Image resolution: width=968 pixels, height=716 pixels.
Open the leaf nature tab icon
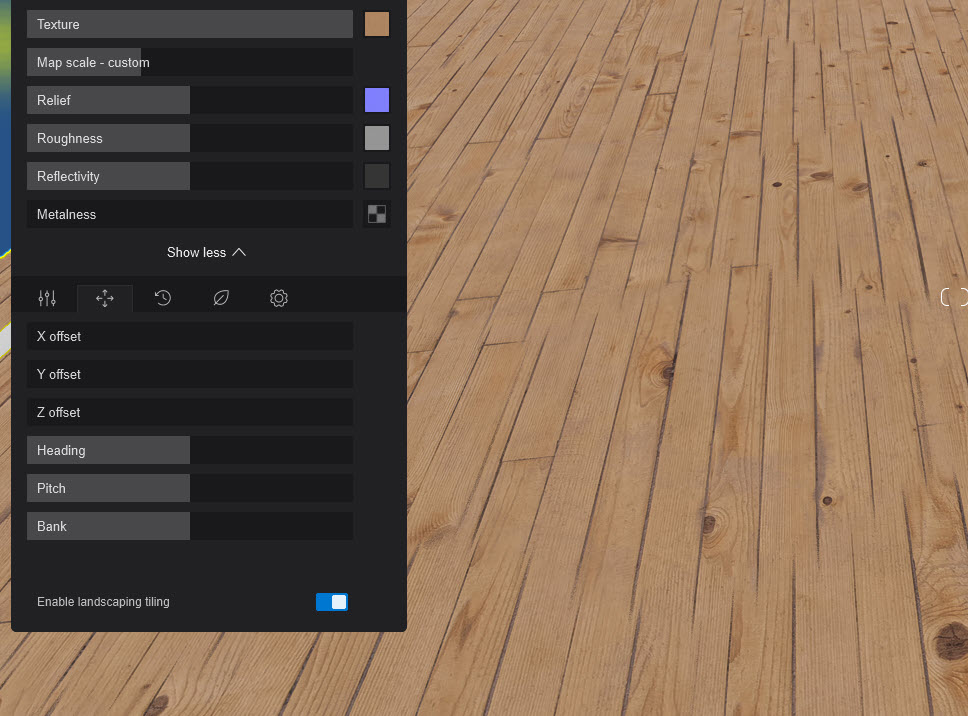221,298
